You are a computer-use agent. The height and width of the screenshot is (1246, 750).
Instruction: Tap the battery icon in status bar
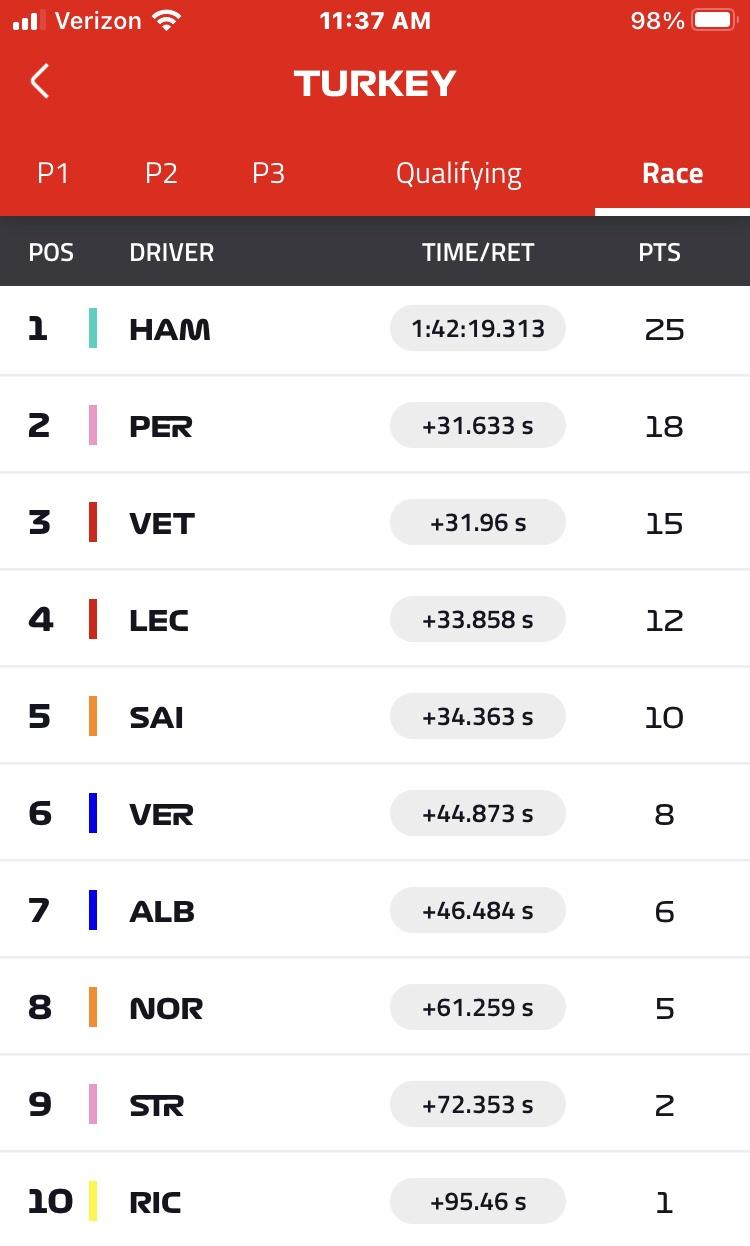(x=715, y=20)
